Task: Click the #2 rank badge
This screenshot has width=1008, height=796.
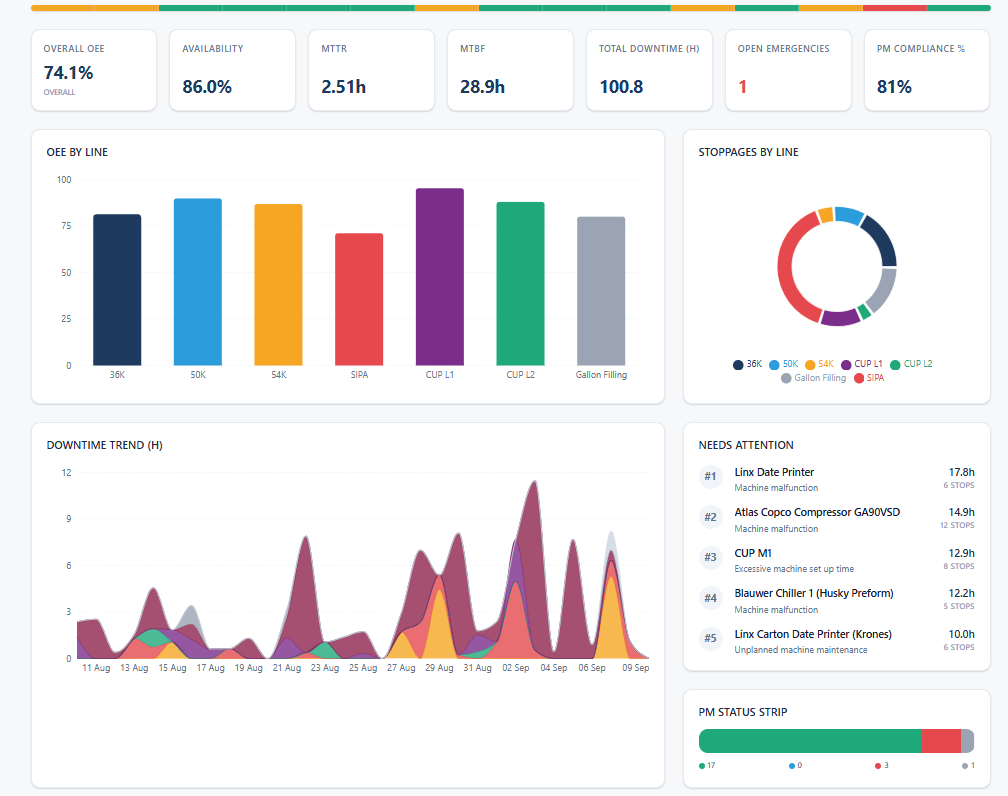Action: [x=710, y=517]
